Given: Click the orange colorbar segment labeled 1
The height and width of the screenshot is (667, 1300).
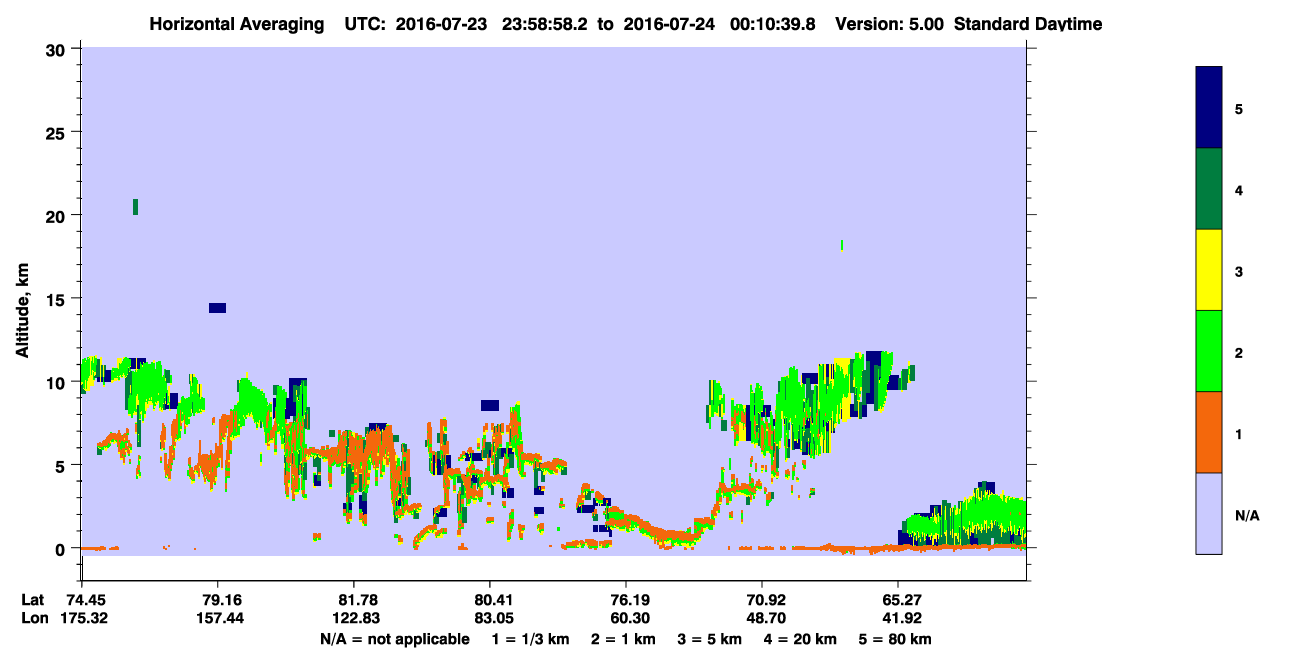Looking at the screenshot, I should pyautogui.click(x=1209, y=432).
